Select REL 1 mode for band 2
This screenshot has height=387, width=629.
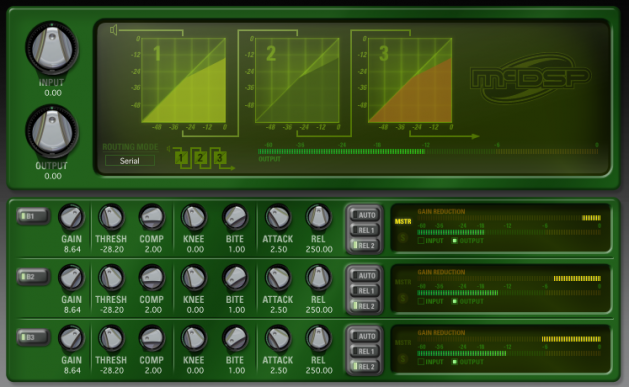pos(364,291)
